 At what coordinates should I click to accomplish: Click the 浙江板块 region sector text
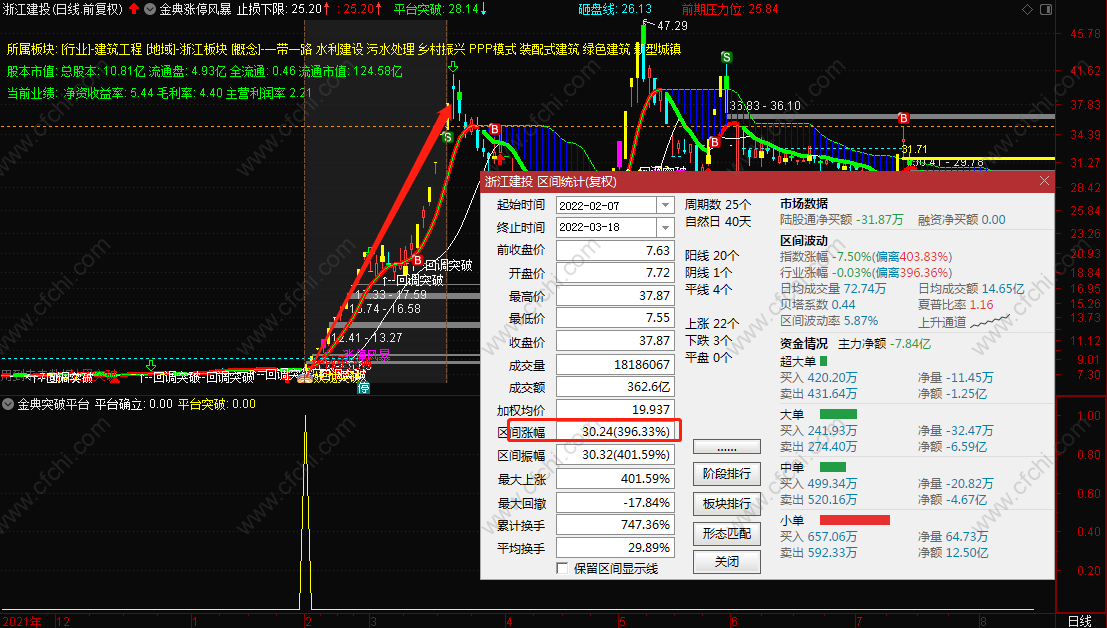203,49
